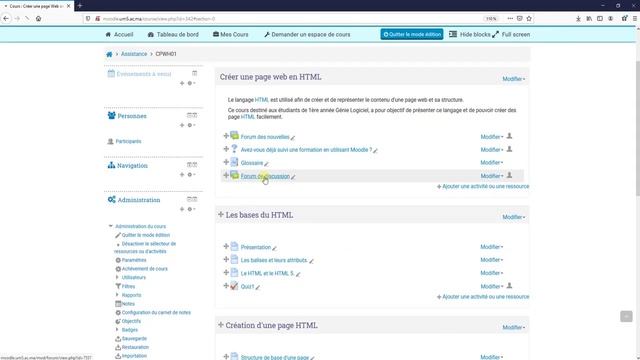Open a new browser tab with plus
This screenshot has width=640, height=360.
pyautogui.click(x=80, y=6)
